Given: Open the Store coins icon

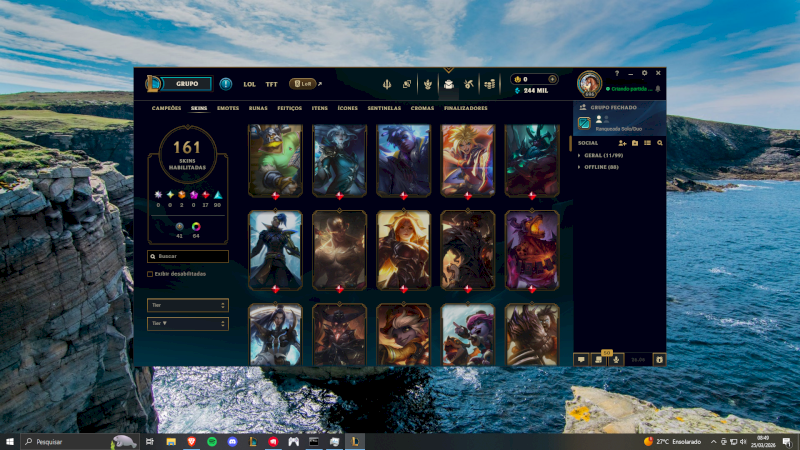Looking at the screenshot, I should [490, 84].
